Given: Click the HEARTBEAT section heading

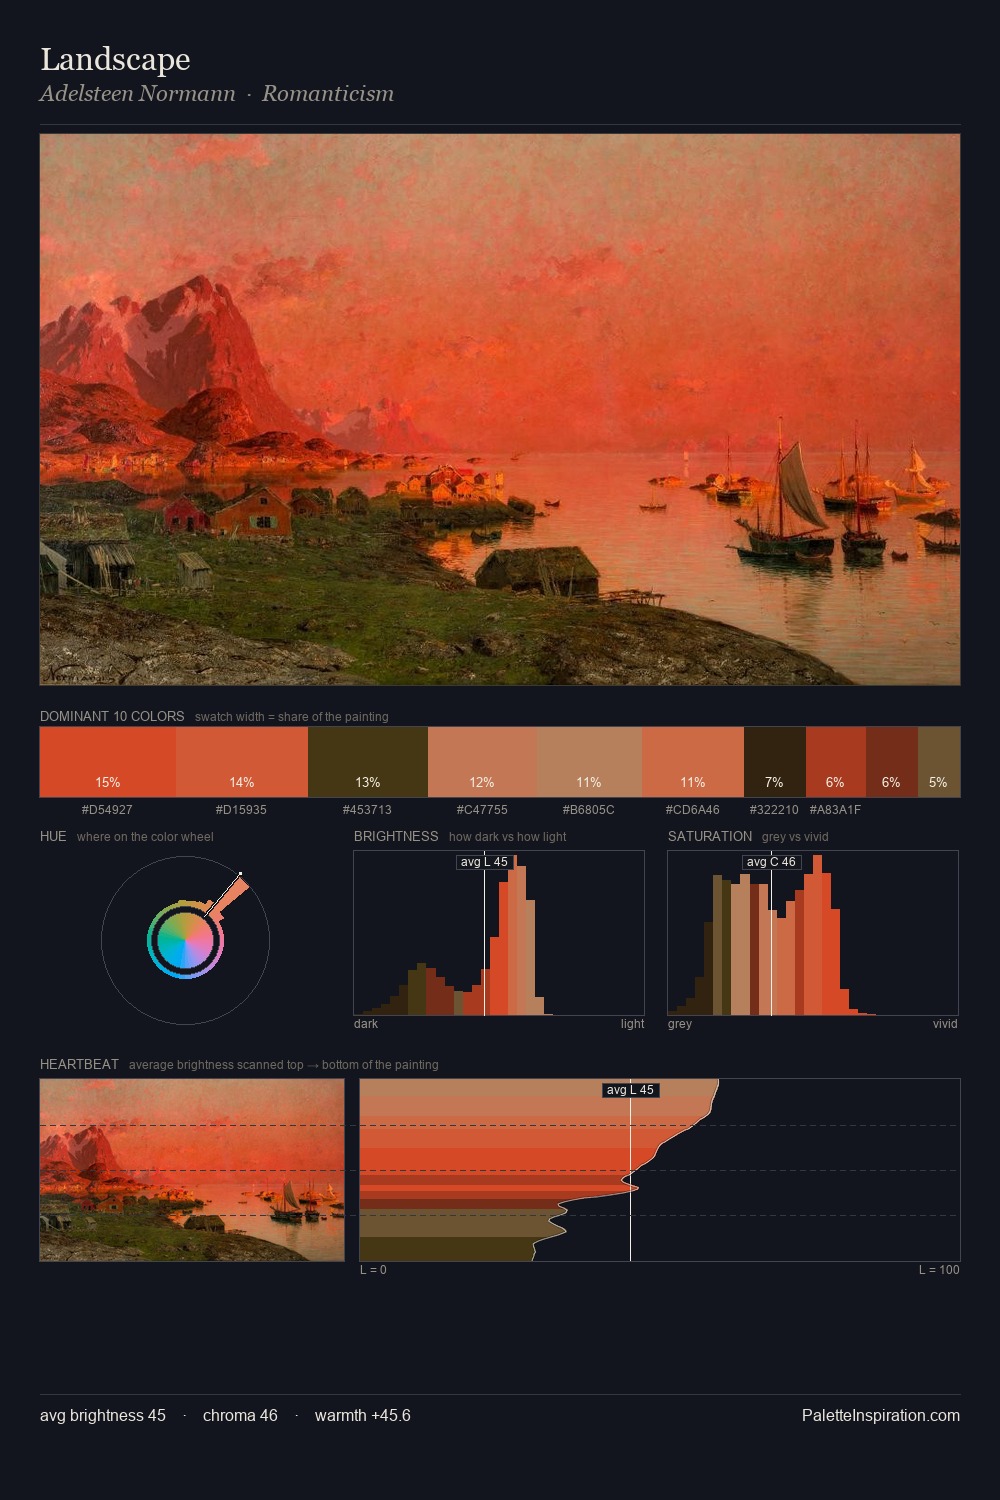Looking at the screenshot, I should (79, 1064).
